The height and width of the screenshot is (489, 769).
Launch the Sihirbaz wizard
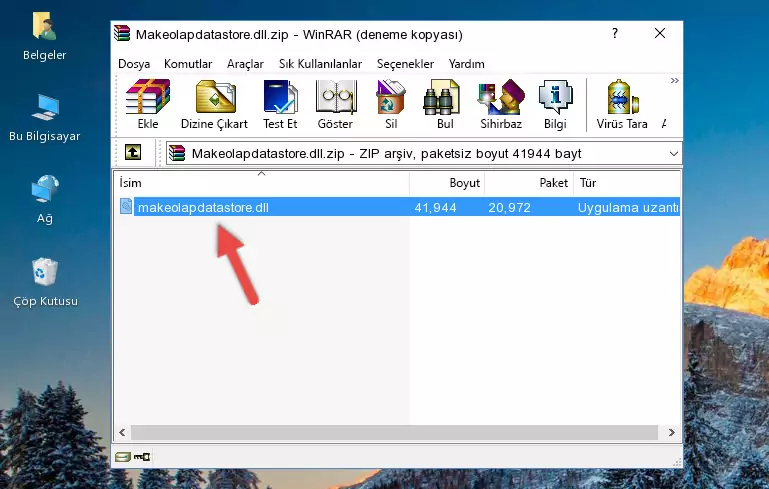[x=501, y=104]
